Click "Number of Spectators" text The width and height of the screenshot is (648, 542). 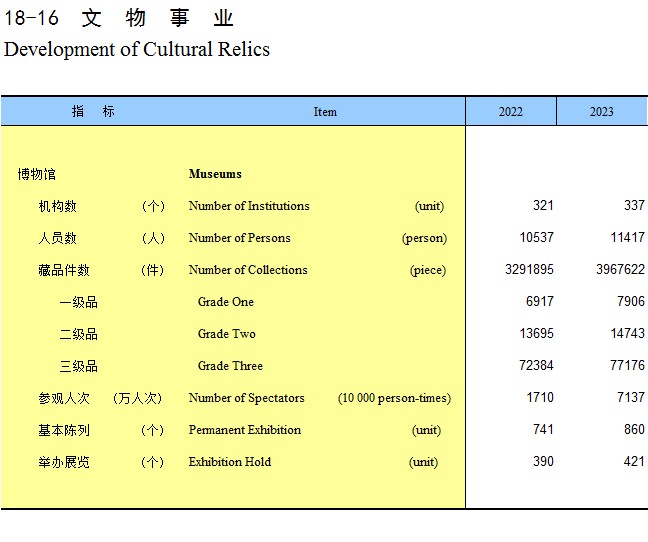click(x=246, y=398)
